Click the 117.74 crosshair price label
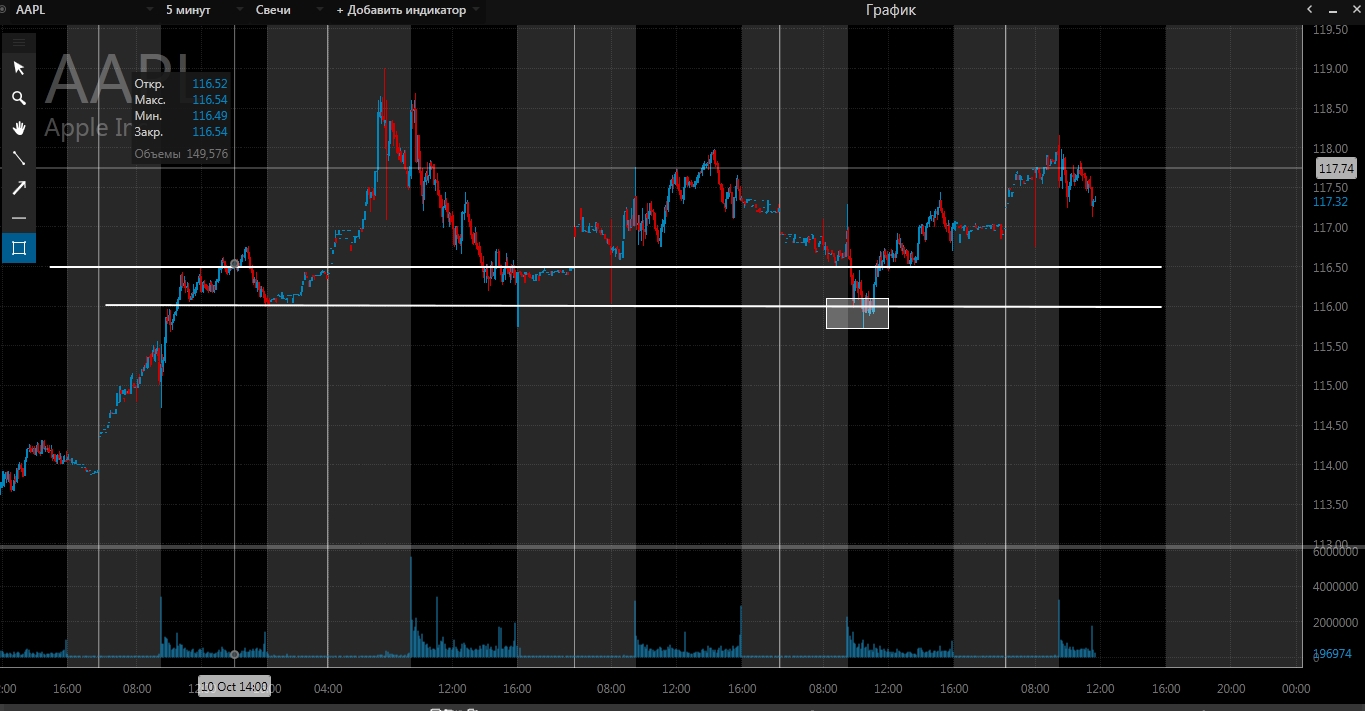 click(1336, 169)
